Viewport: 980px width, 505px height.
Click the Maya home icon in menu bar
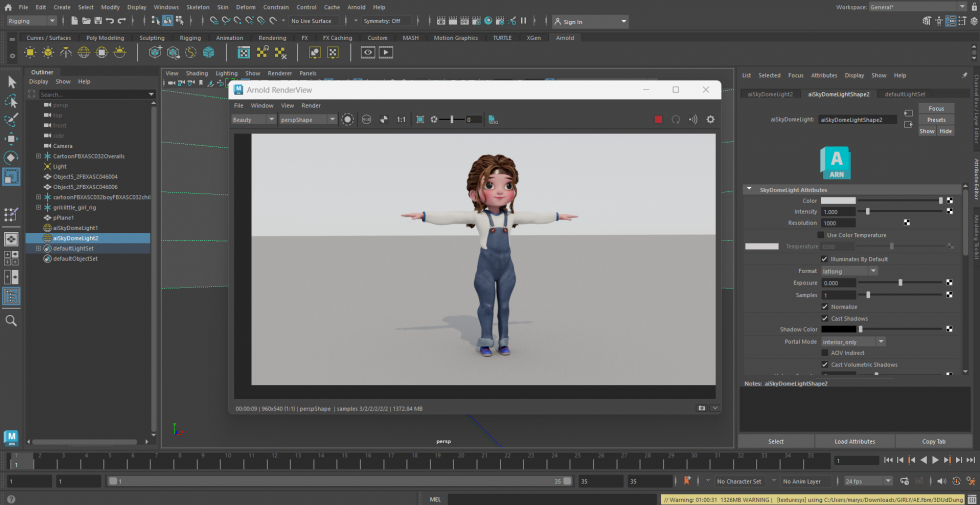[x=8, y=7]
